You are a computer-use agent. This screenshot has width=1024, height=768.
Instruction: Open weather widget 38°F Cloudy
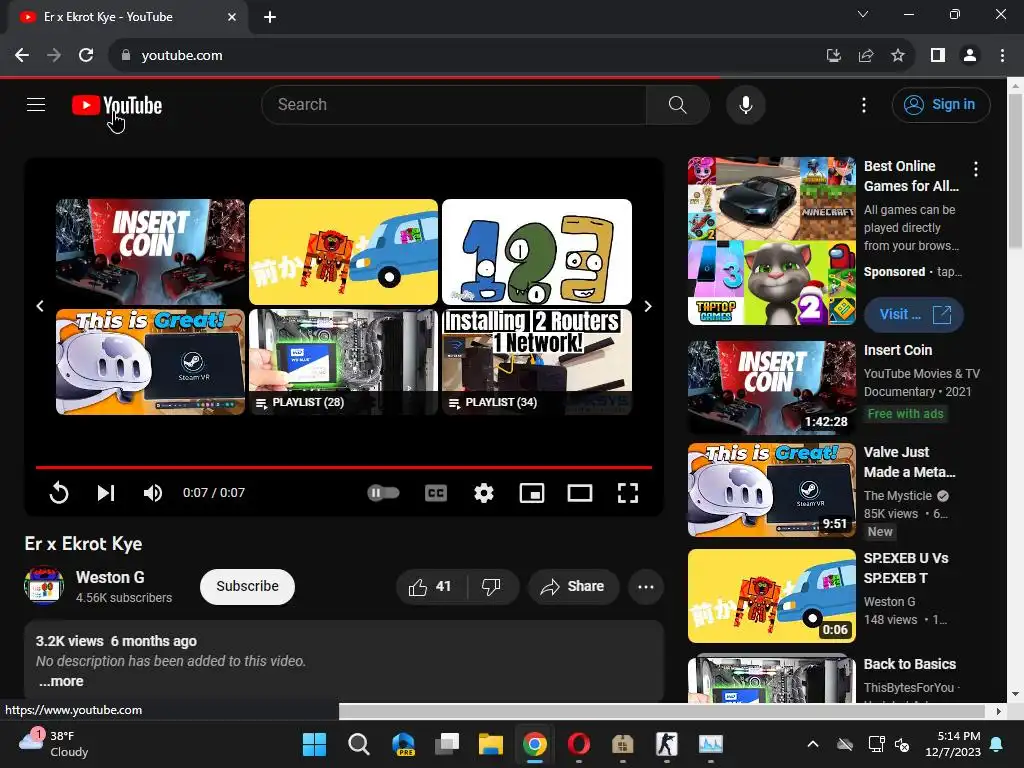pos(54,744)
